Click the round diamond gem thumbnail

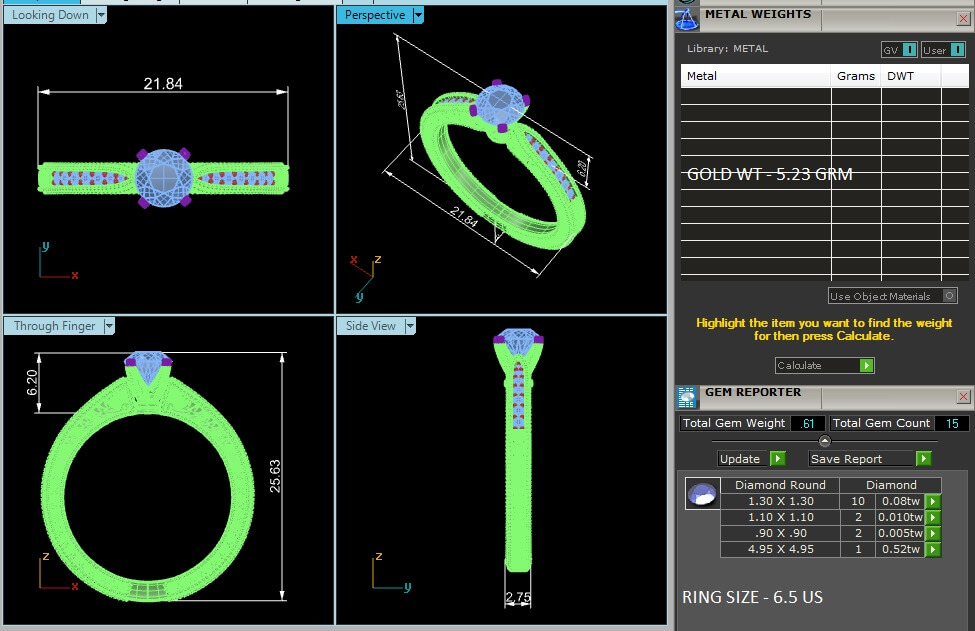[702, 493]
